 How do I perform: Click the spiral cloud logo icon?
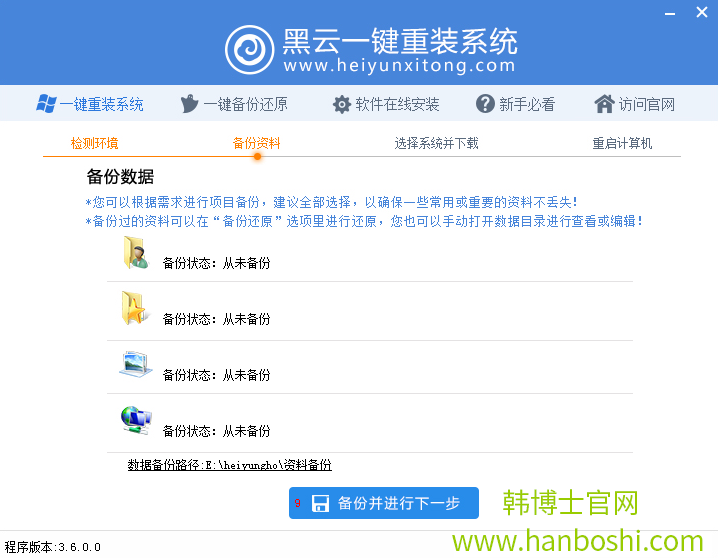point(250,49)
